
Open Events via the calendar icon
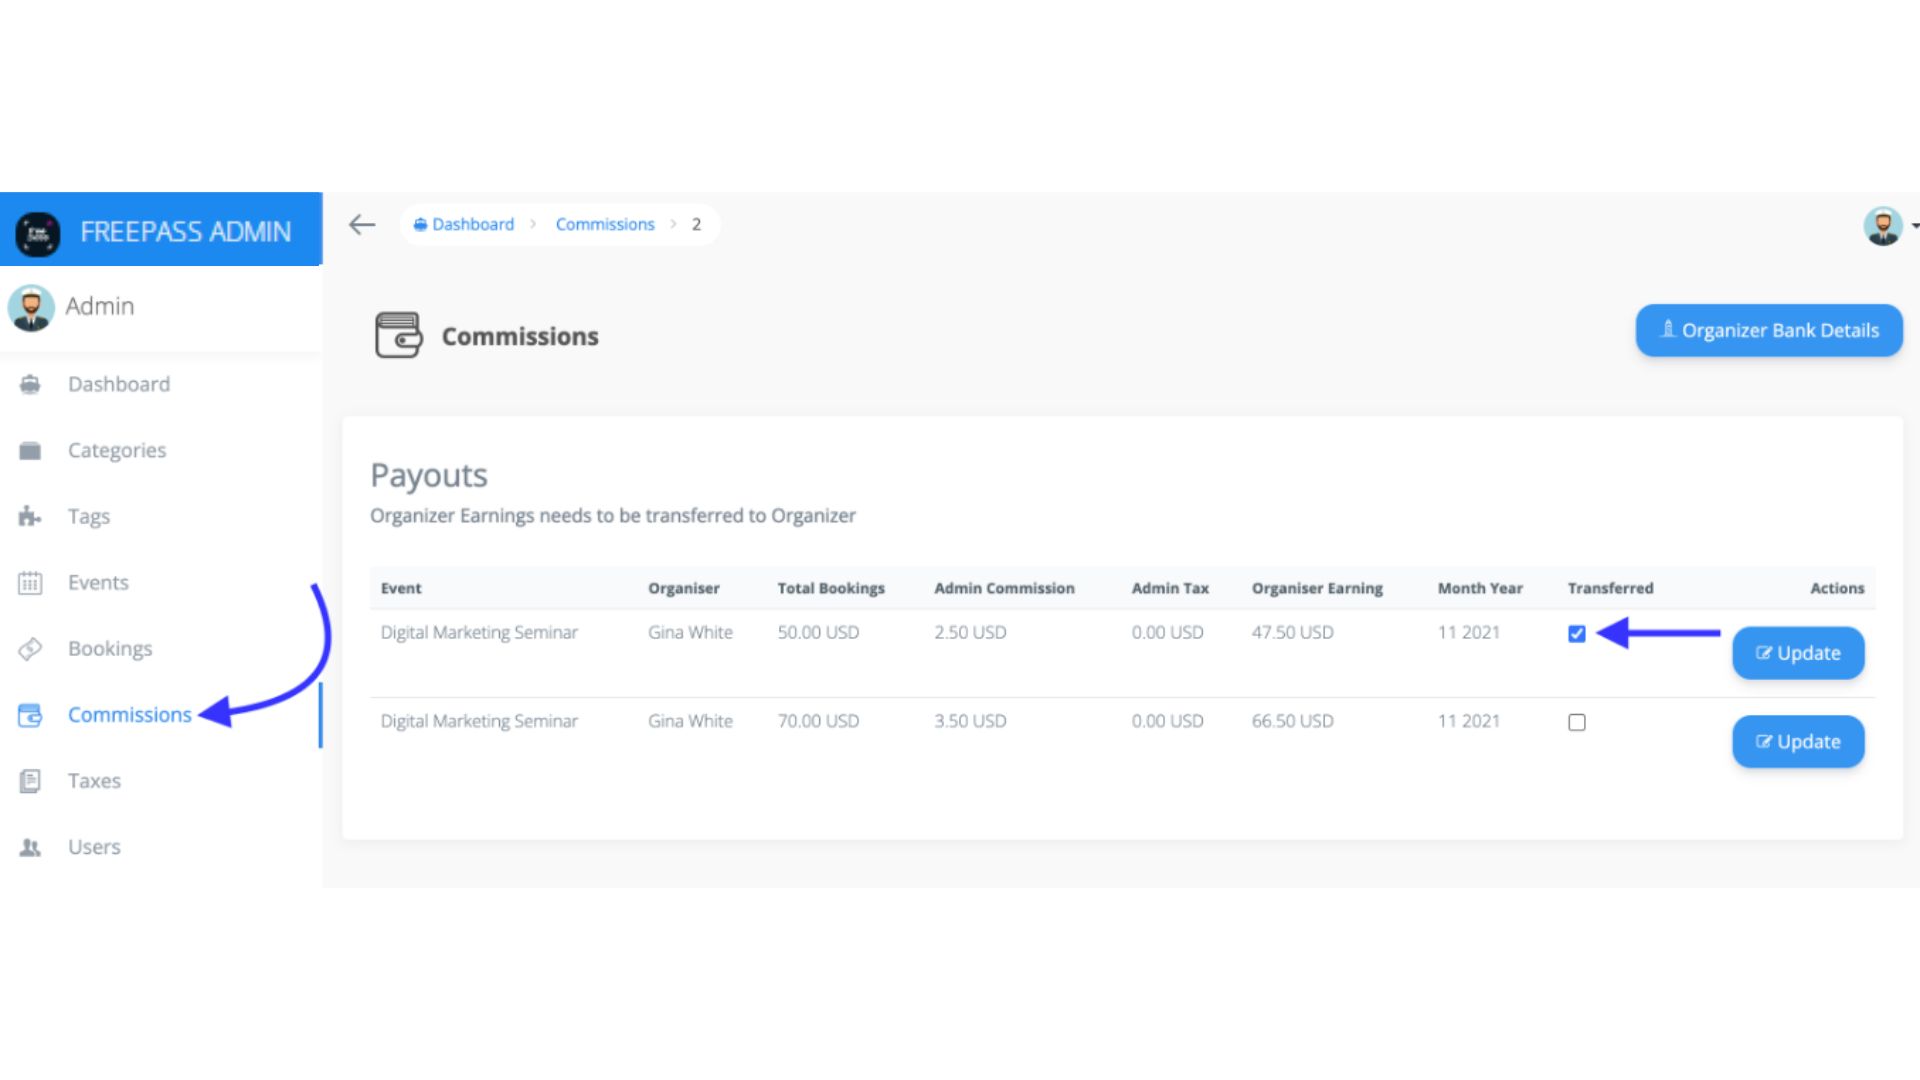30,582
